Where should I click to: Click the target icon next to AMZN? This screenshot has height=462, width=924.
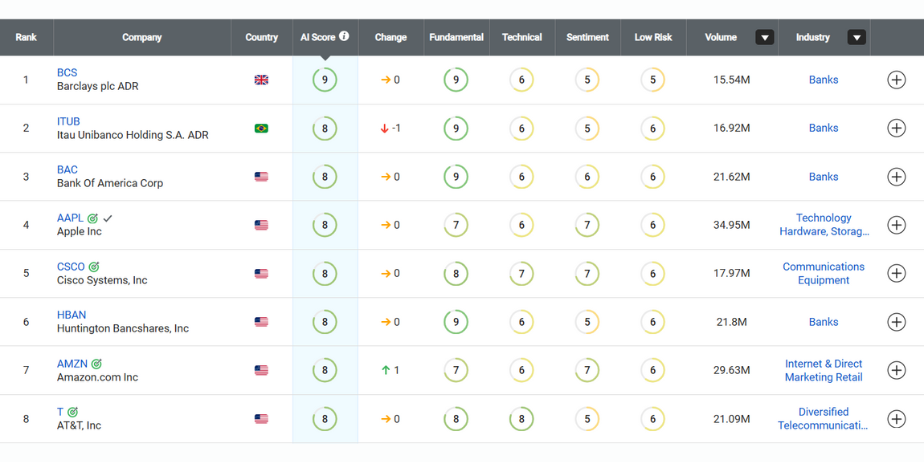click(96, 364)
